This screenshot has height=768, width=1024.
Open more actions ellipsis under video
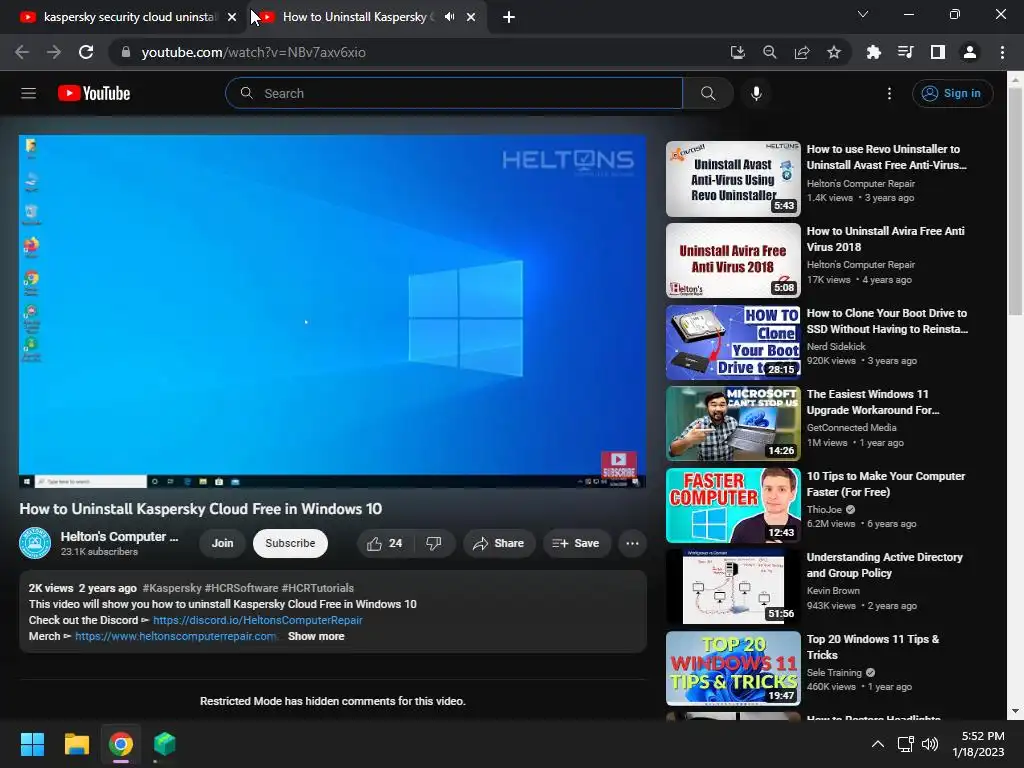(x=632, y=543)
